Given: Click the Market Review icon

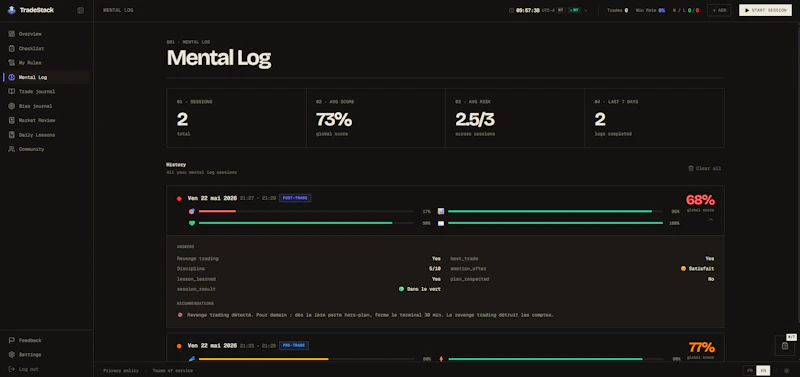Looking at the screenshot, I should coord(12,120).
